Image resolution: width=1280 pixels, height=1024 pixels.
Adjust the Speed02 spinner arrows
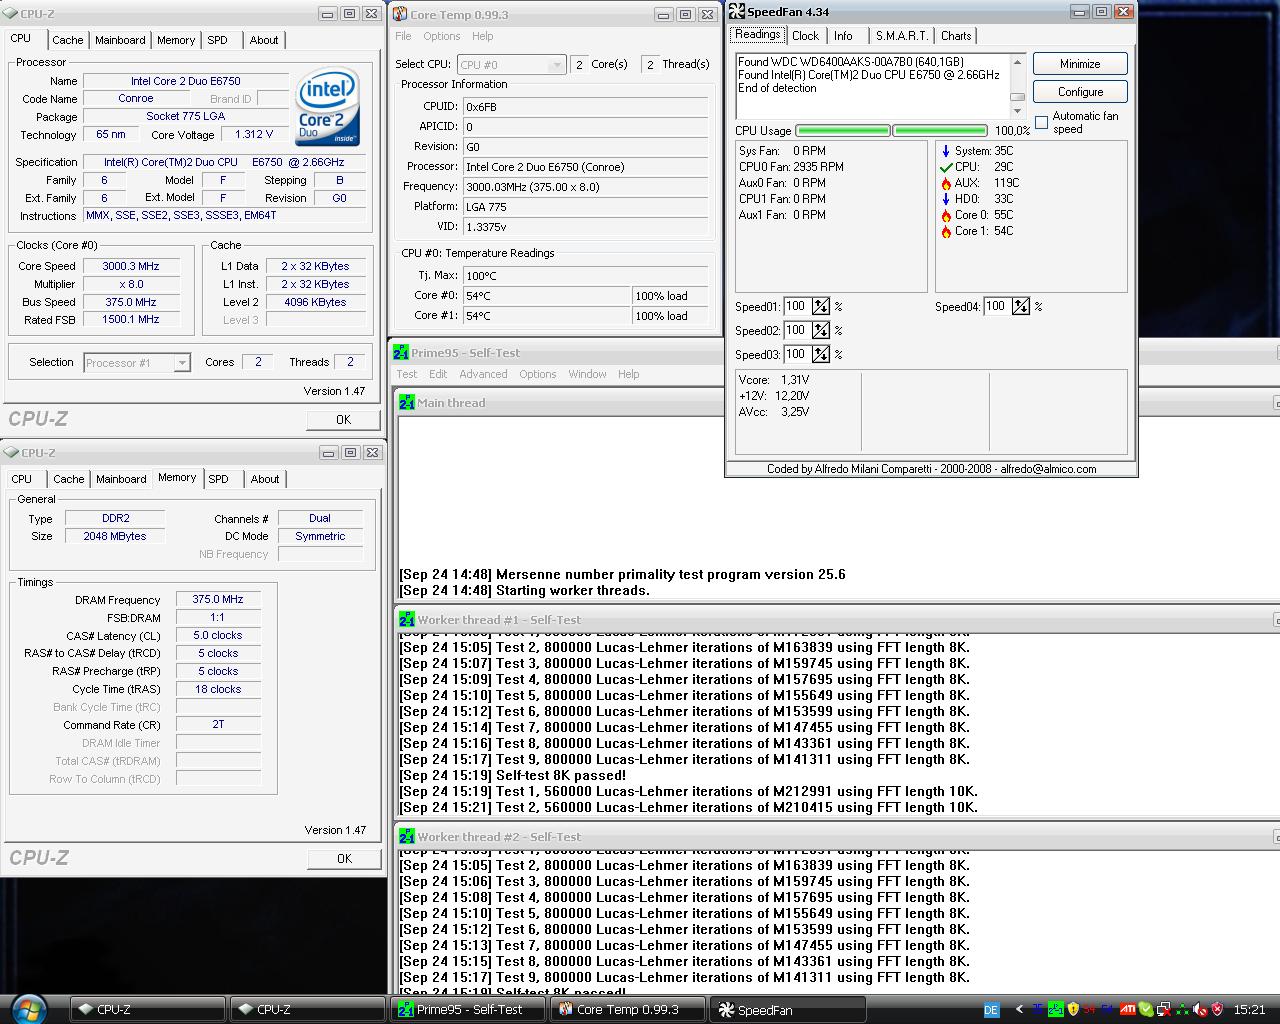[821, 331]
